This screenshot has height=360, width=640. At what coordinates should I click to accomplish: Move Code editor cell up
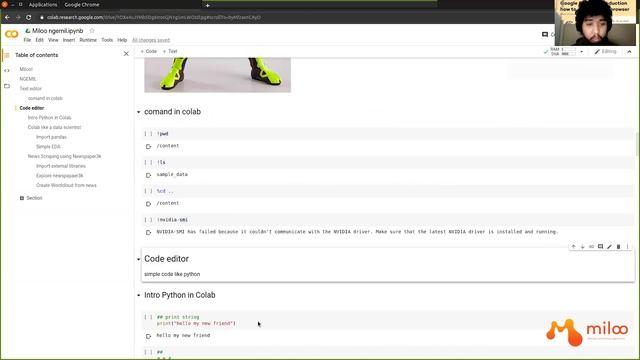pyautogui.click(x=573, y=247)
